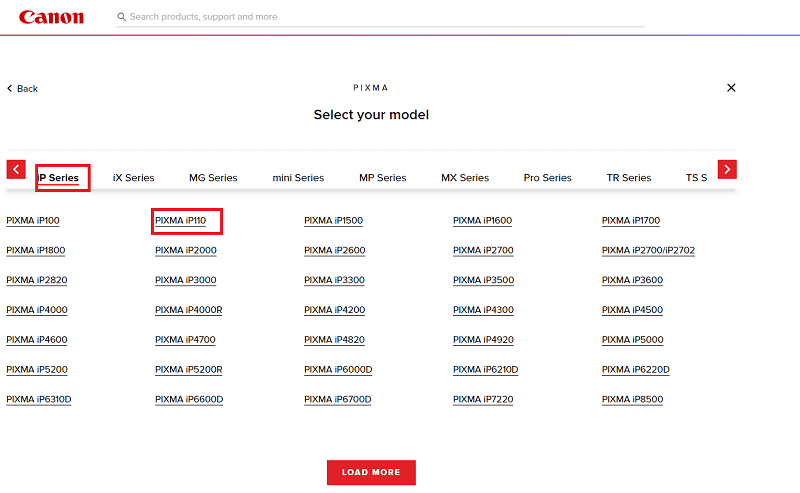This screenshot has width=800, height=493.
Task: Pick PIXMA iP4700 from the list
Action: (185, 339)
